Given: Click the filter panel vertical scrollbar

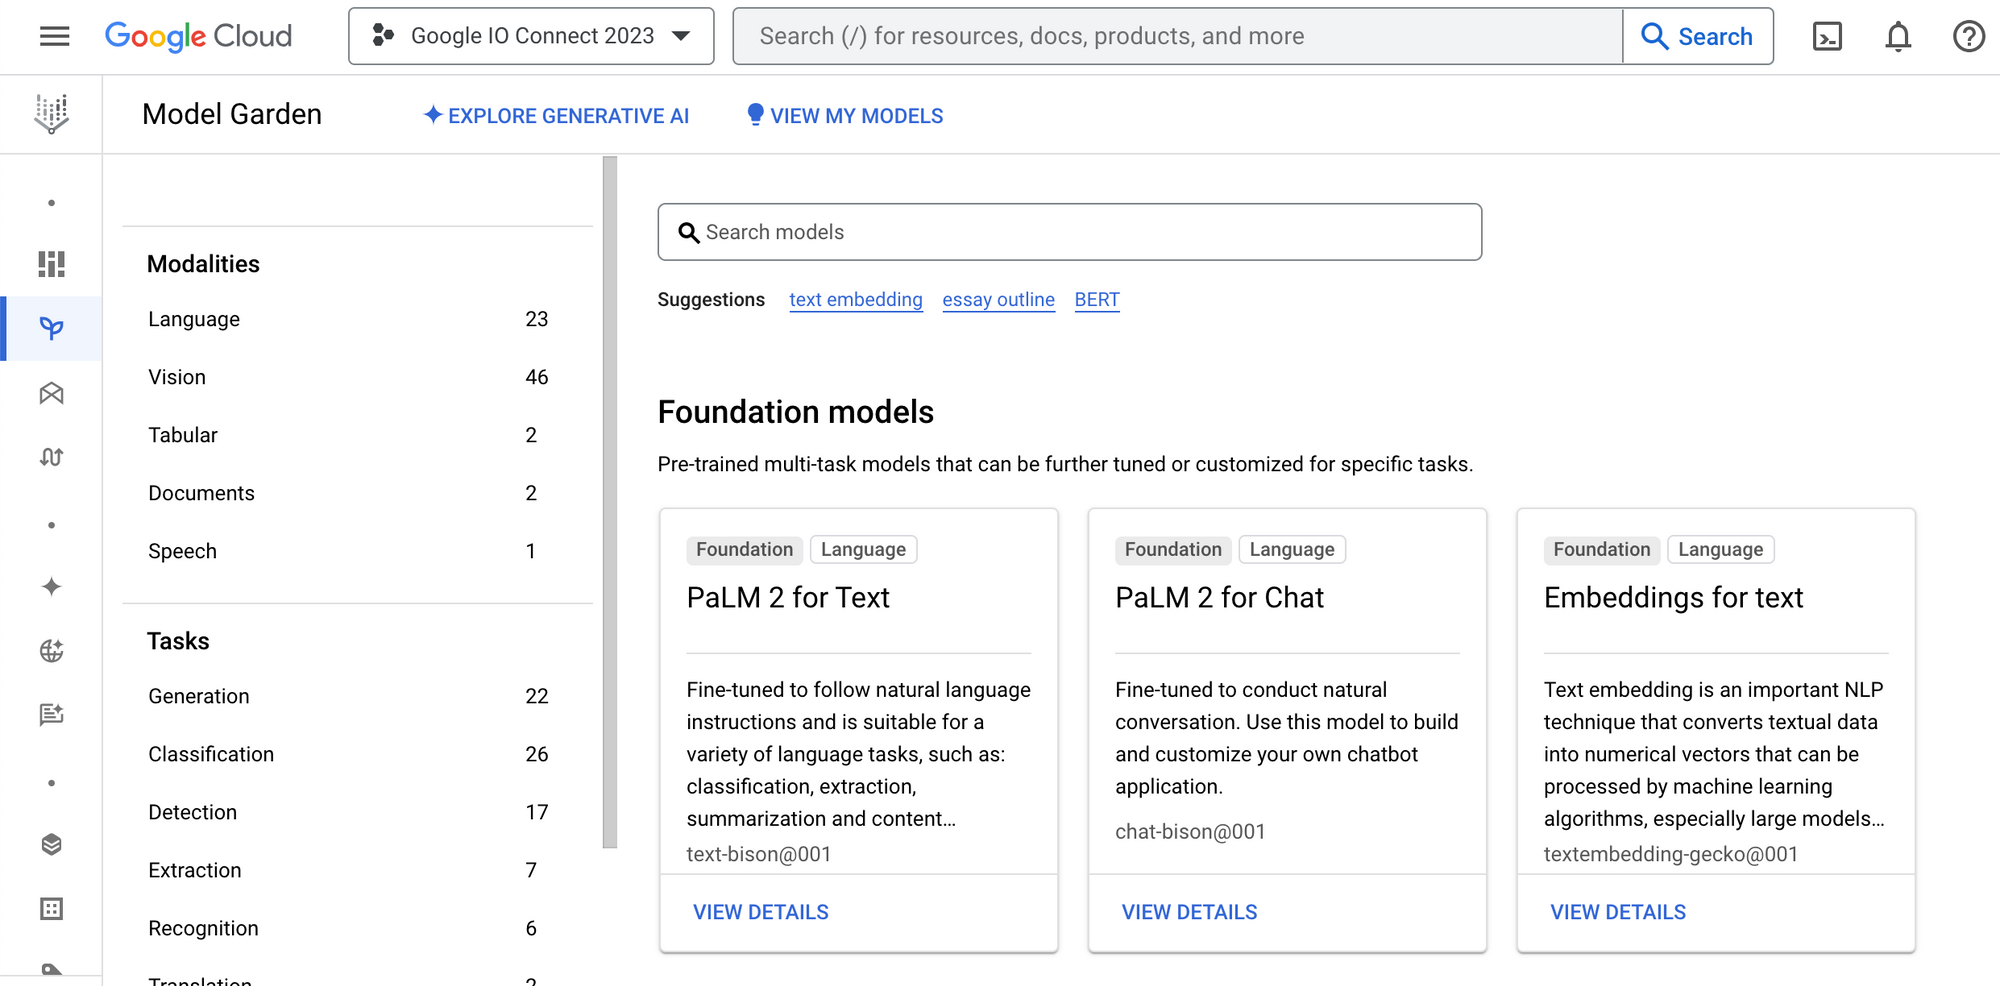Looking at the screenshot, I should 610,500.
